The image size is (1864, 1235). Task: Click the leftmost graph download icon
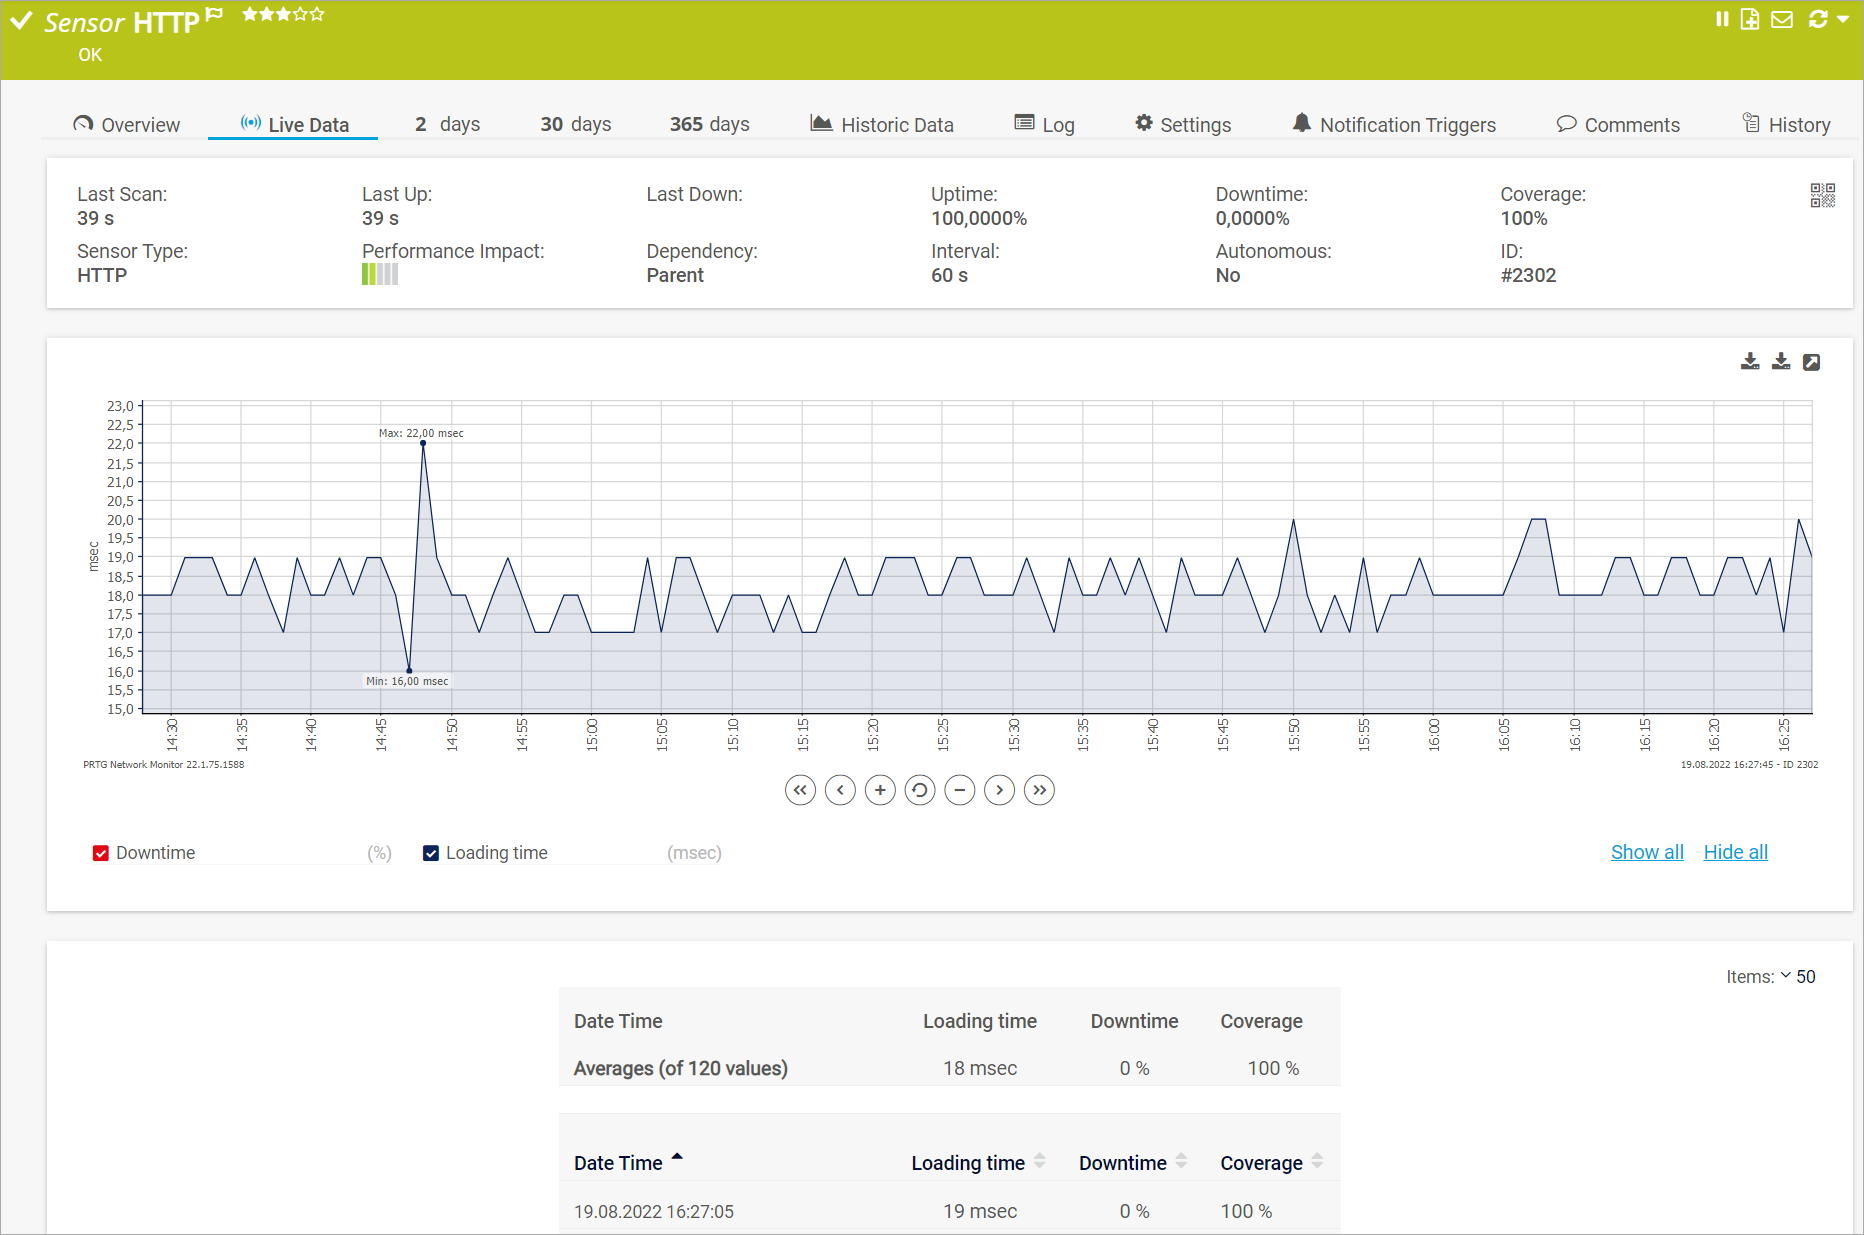pos(1750,361)
